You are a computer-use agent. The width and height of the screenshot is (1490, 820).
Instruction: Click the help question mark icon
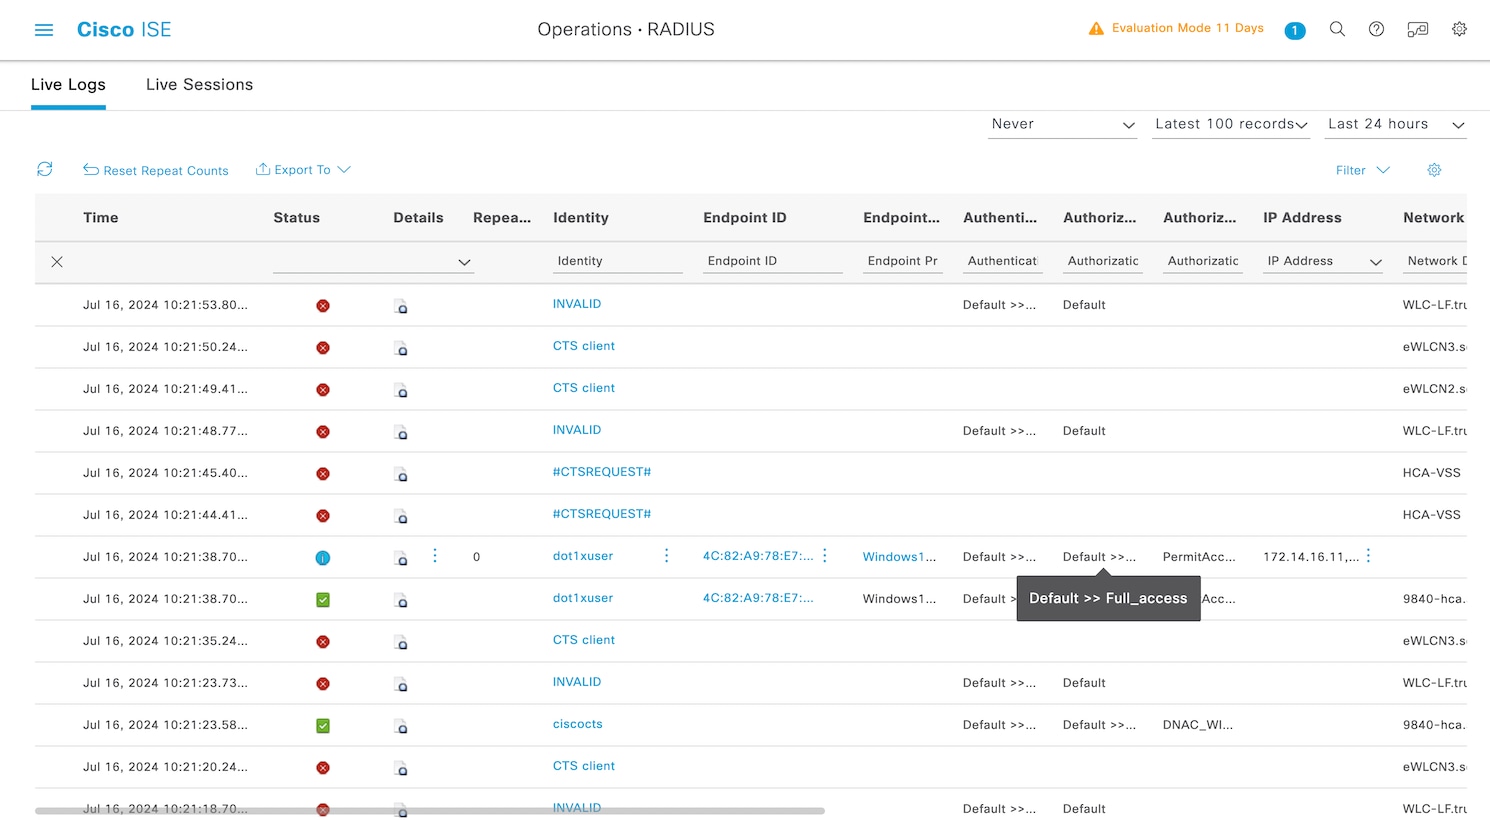click(1377, 29)
